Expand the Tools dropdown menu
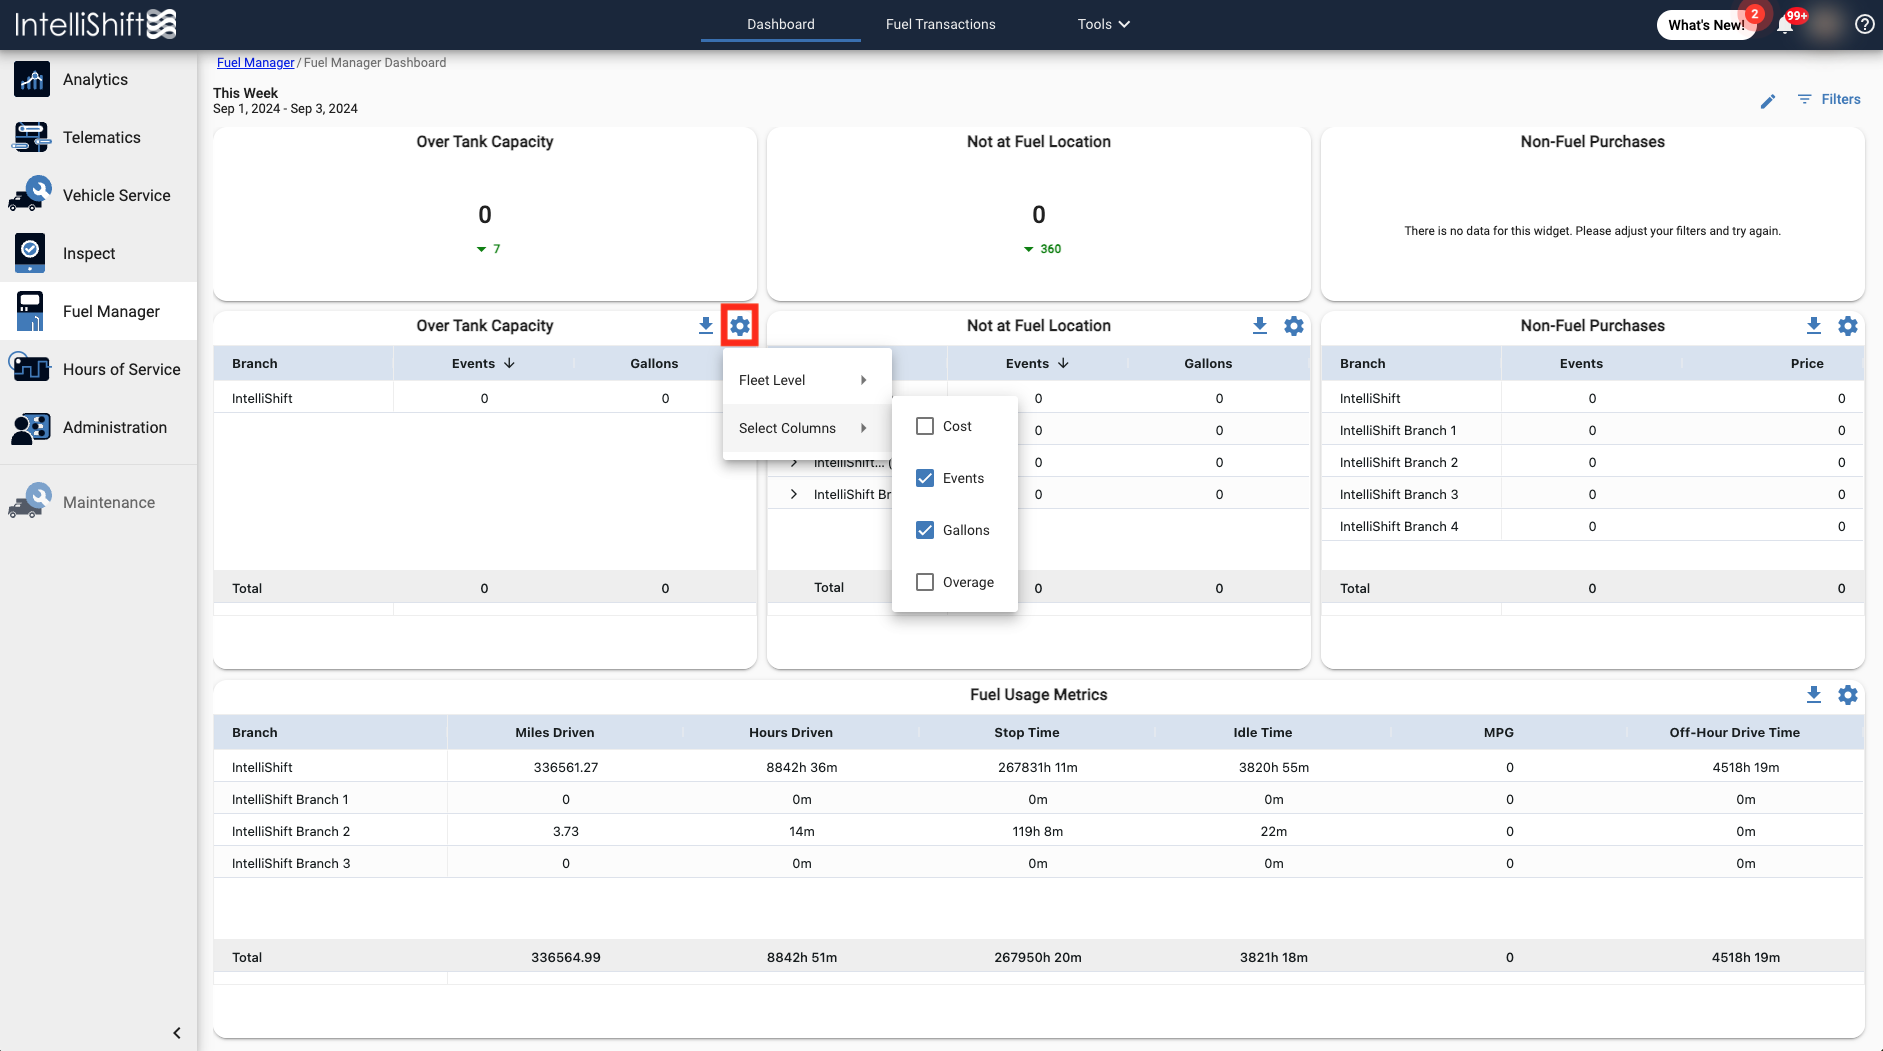 tap(1104, 24)
